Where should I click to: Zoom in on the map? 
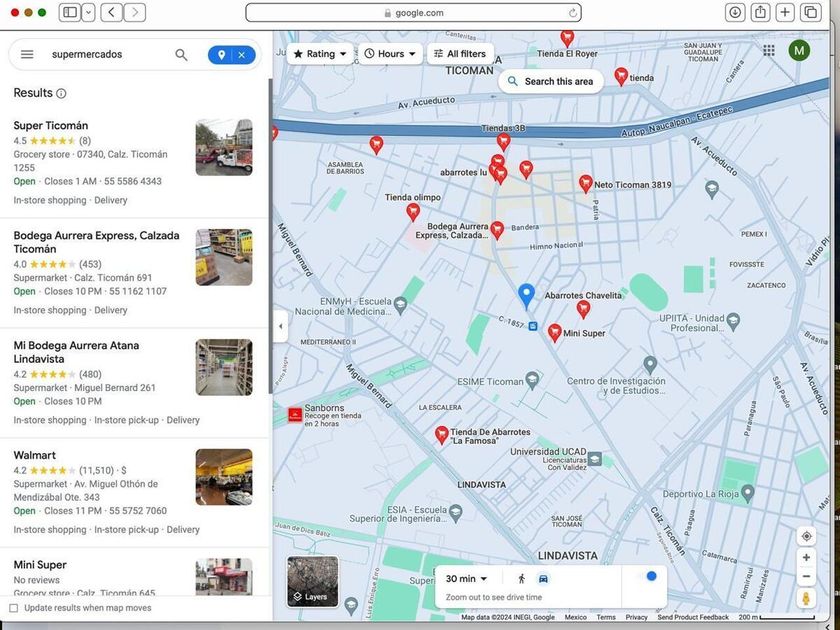[x=806, y=557]
